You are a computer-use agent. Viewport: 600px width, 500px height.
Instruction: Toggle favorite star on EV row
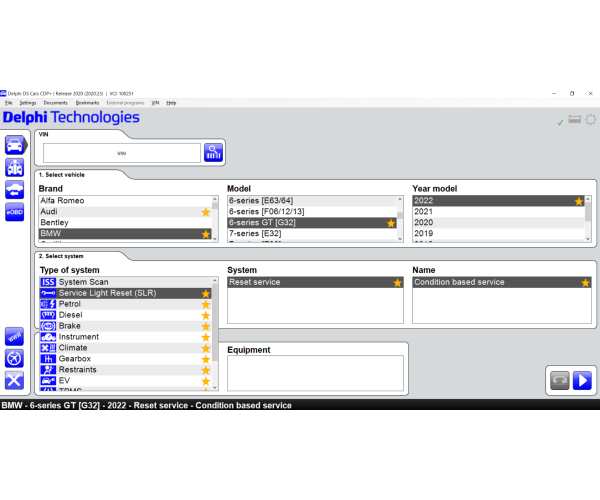click(x=206, y=381)
